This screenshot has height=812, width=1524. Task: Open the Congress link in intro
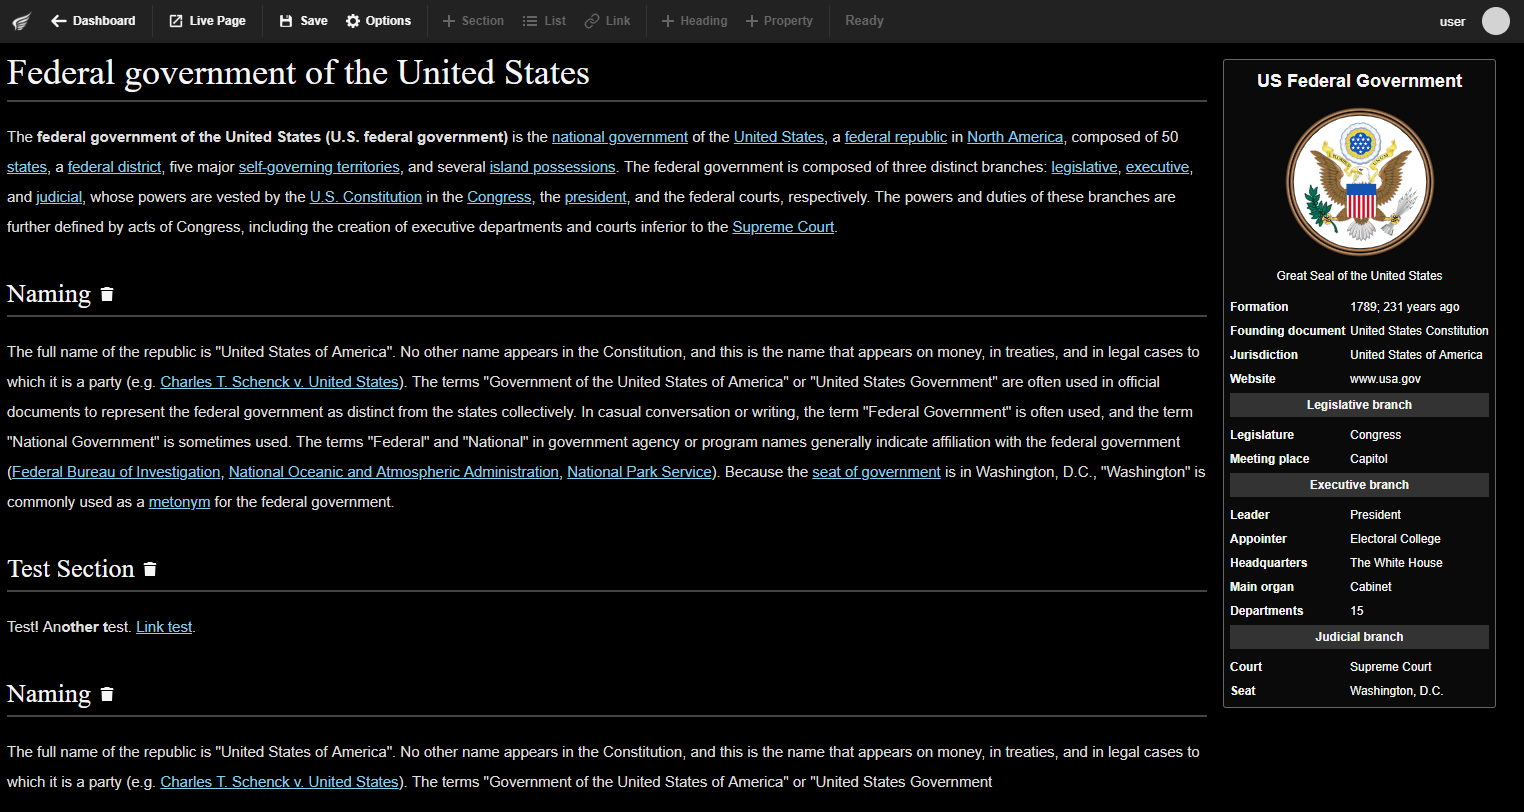coord(499,197)
